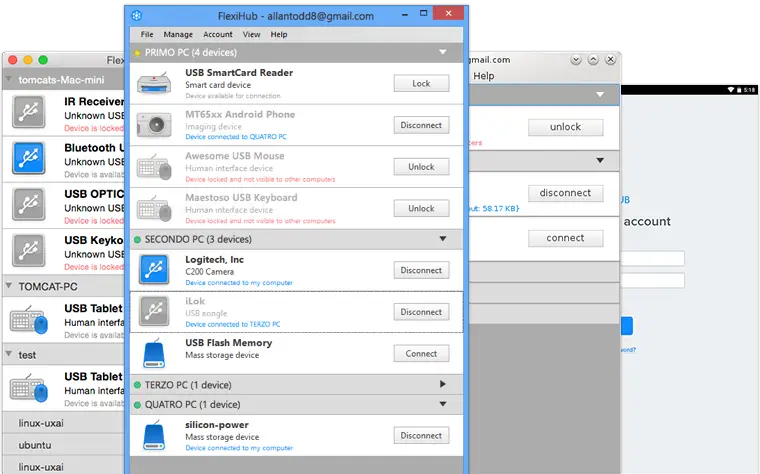
Task: Collapse the QUATRO PC device group
Action: pyautogui.click(x=443, y=404)
